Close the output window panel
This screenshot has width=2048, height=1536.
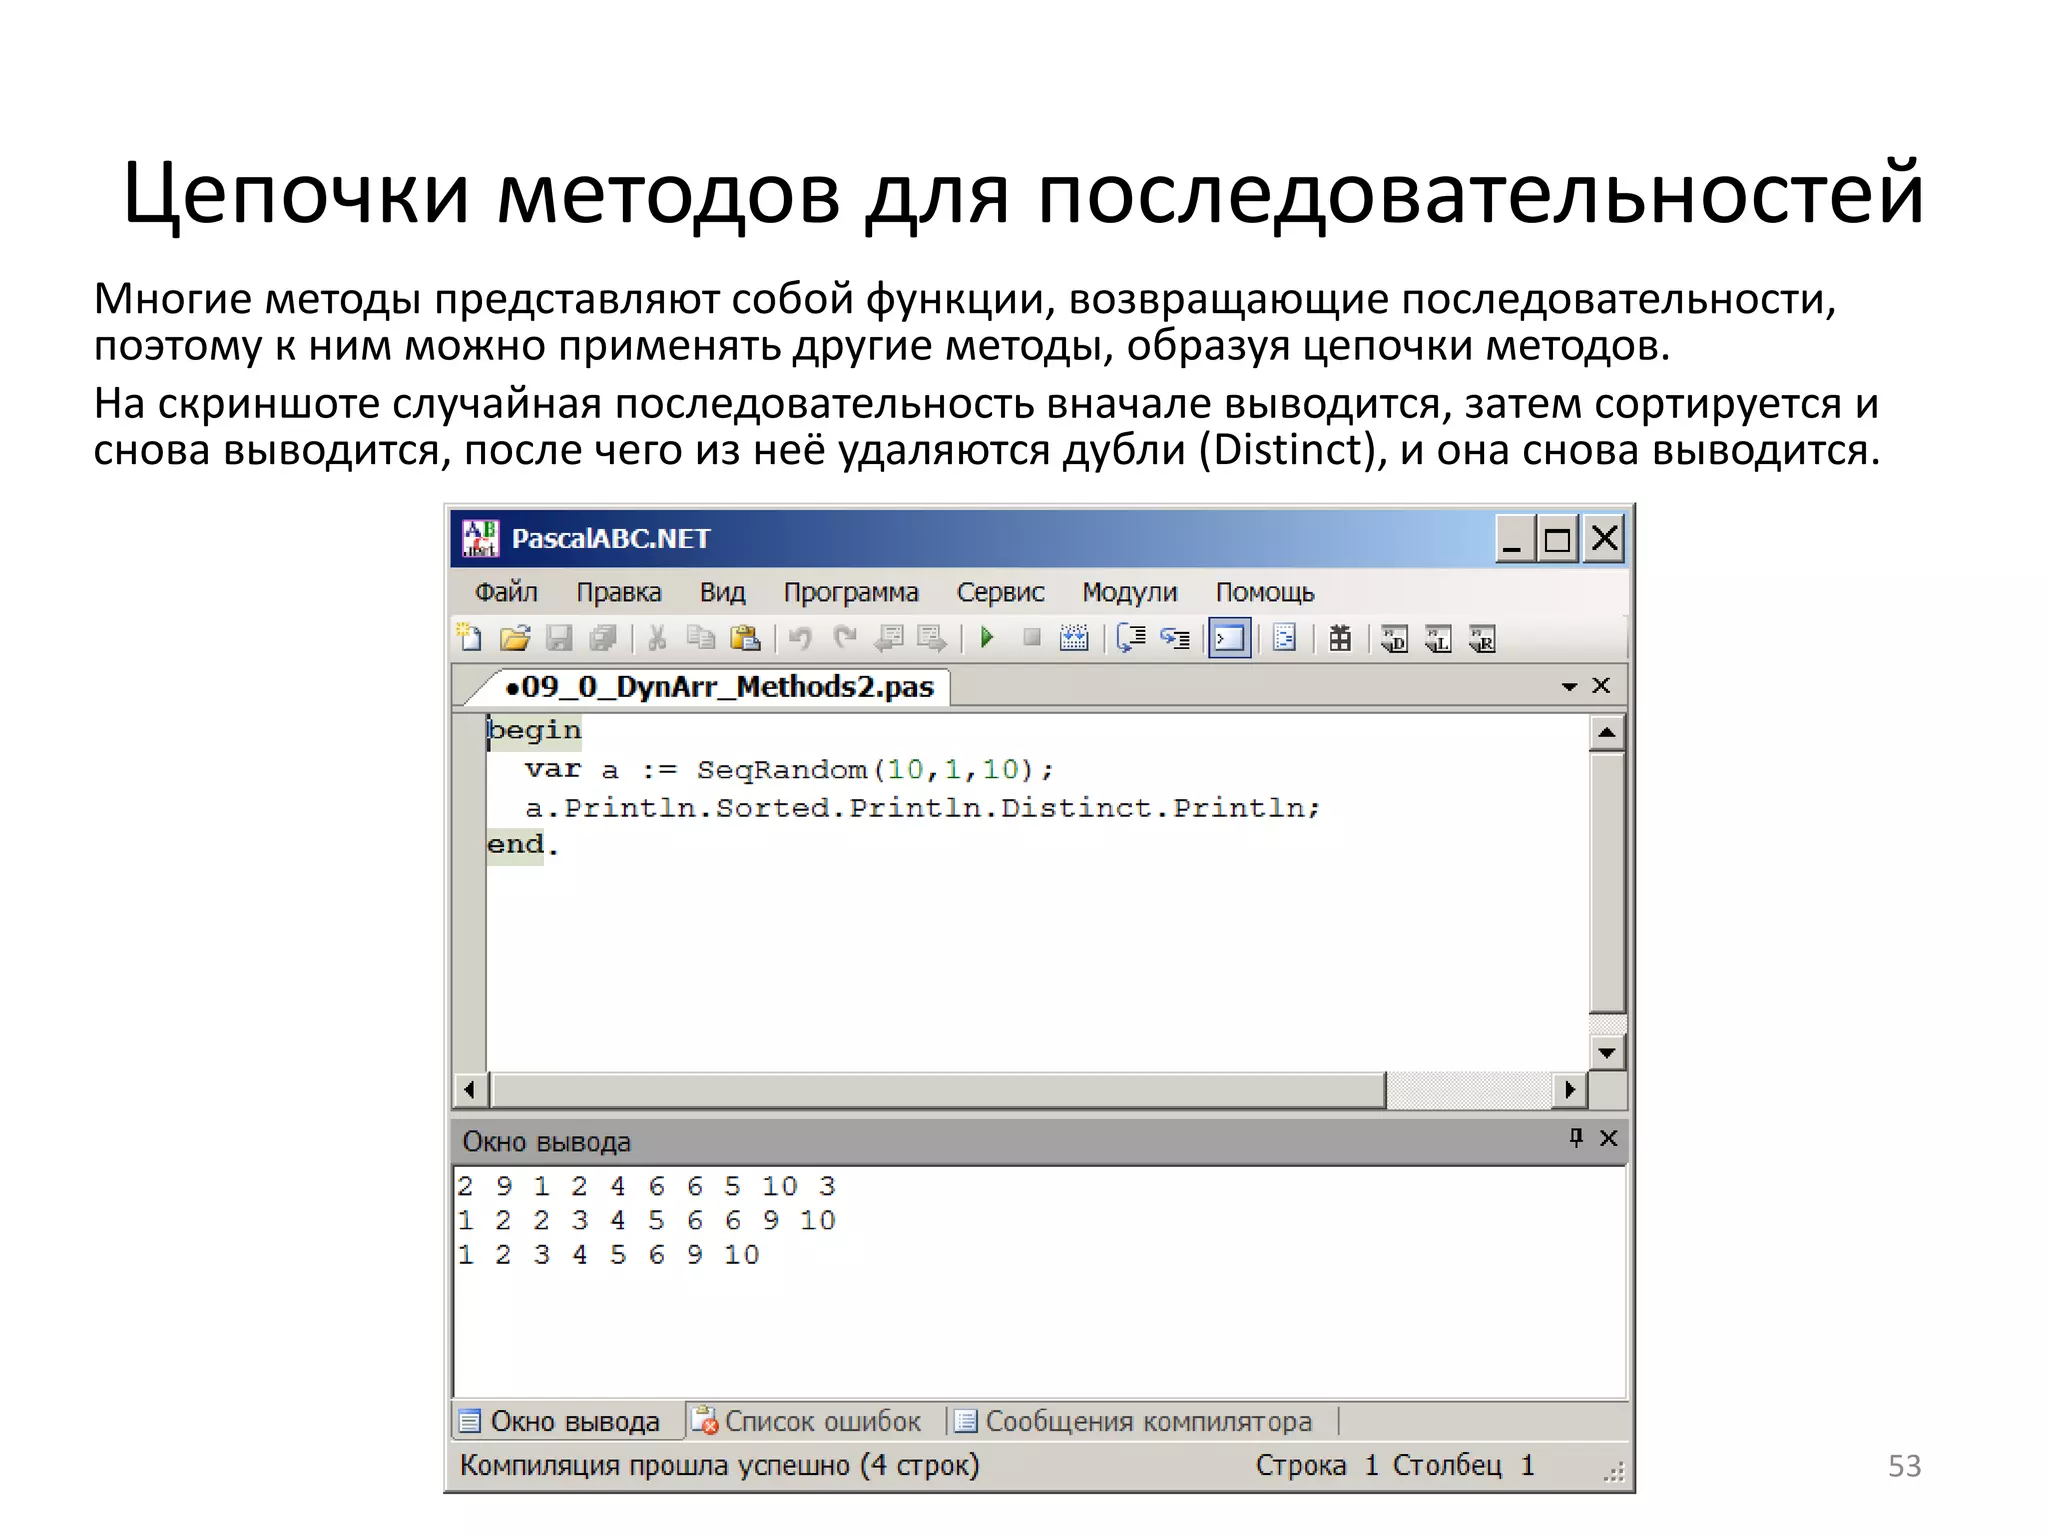coord(1609,1138)
